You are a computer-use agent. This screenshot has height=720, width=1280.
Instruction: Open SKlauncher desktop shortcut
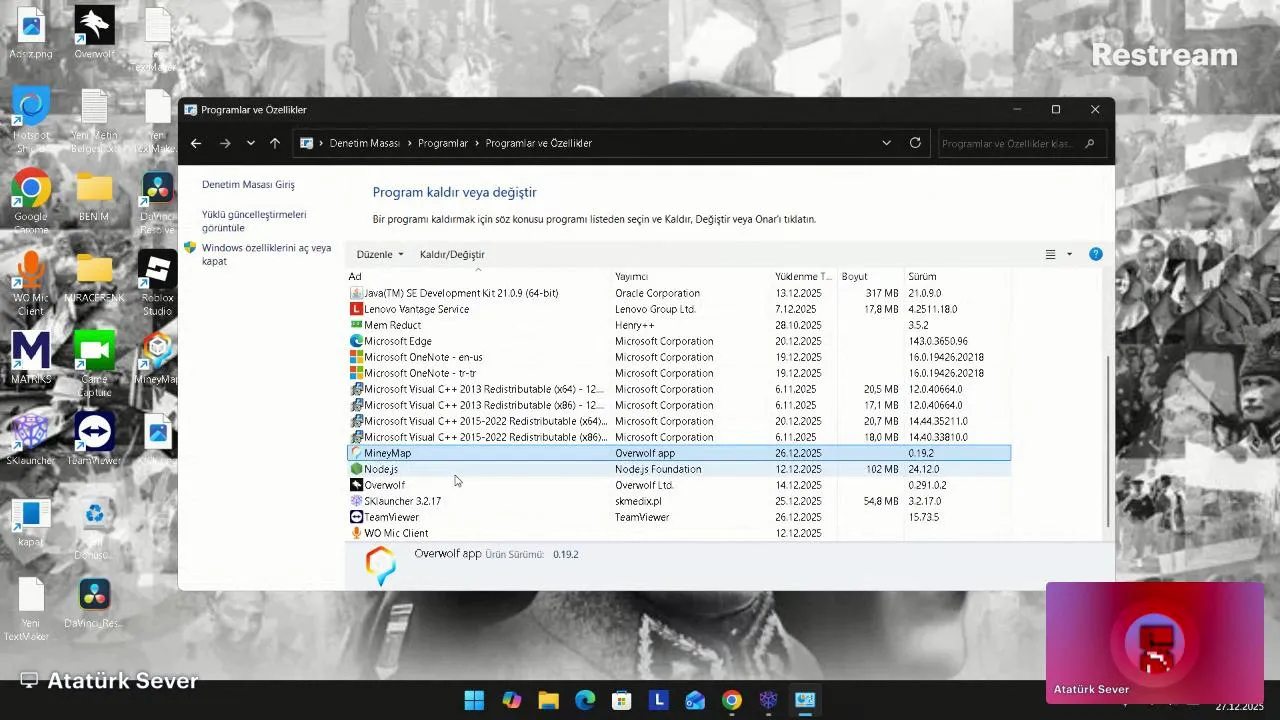31,440
